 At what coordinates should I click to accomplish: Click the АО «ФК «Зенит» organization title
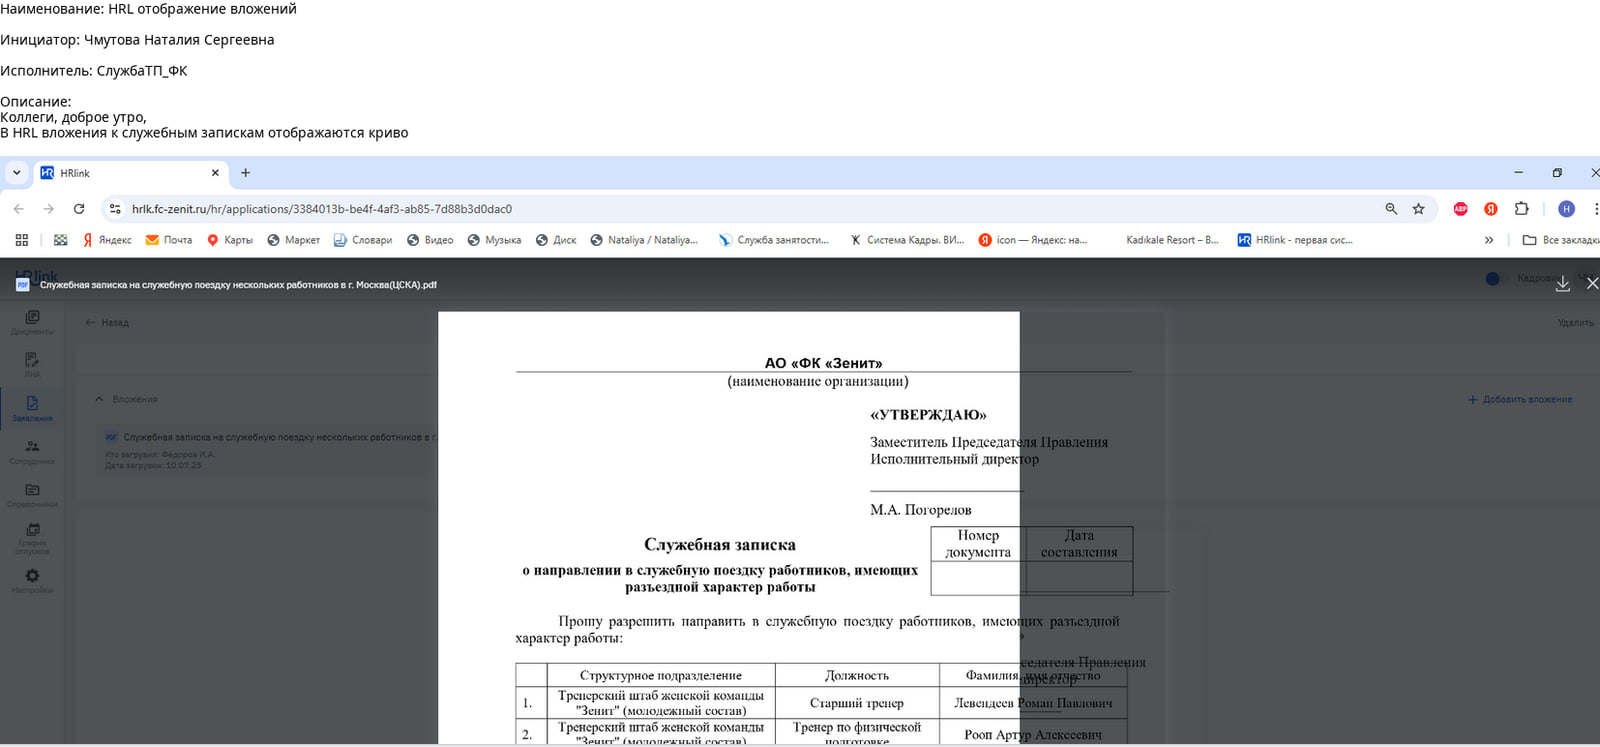pyautogui.click(x=823, y=363)
